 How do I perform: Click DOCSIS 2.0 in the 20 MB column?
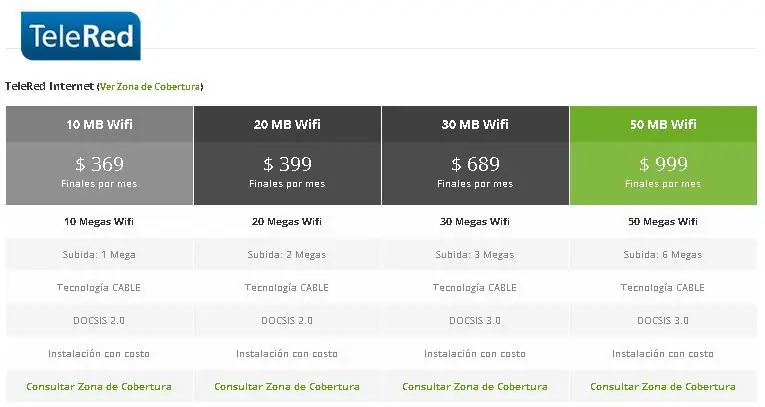pos(287,321)
